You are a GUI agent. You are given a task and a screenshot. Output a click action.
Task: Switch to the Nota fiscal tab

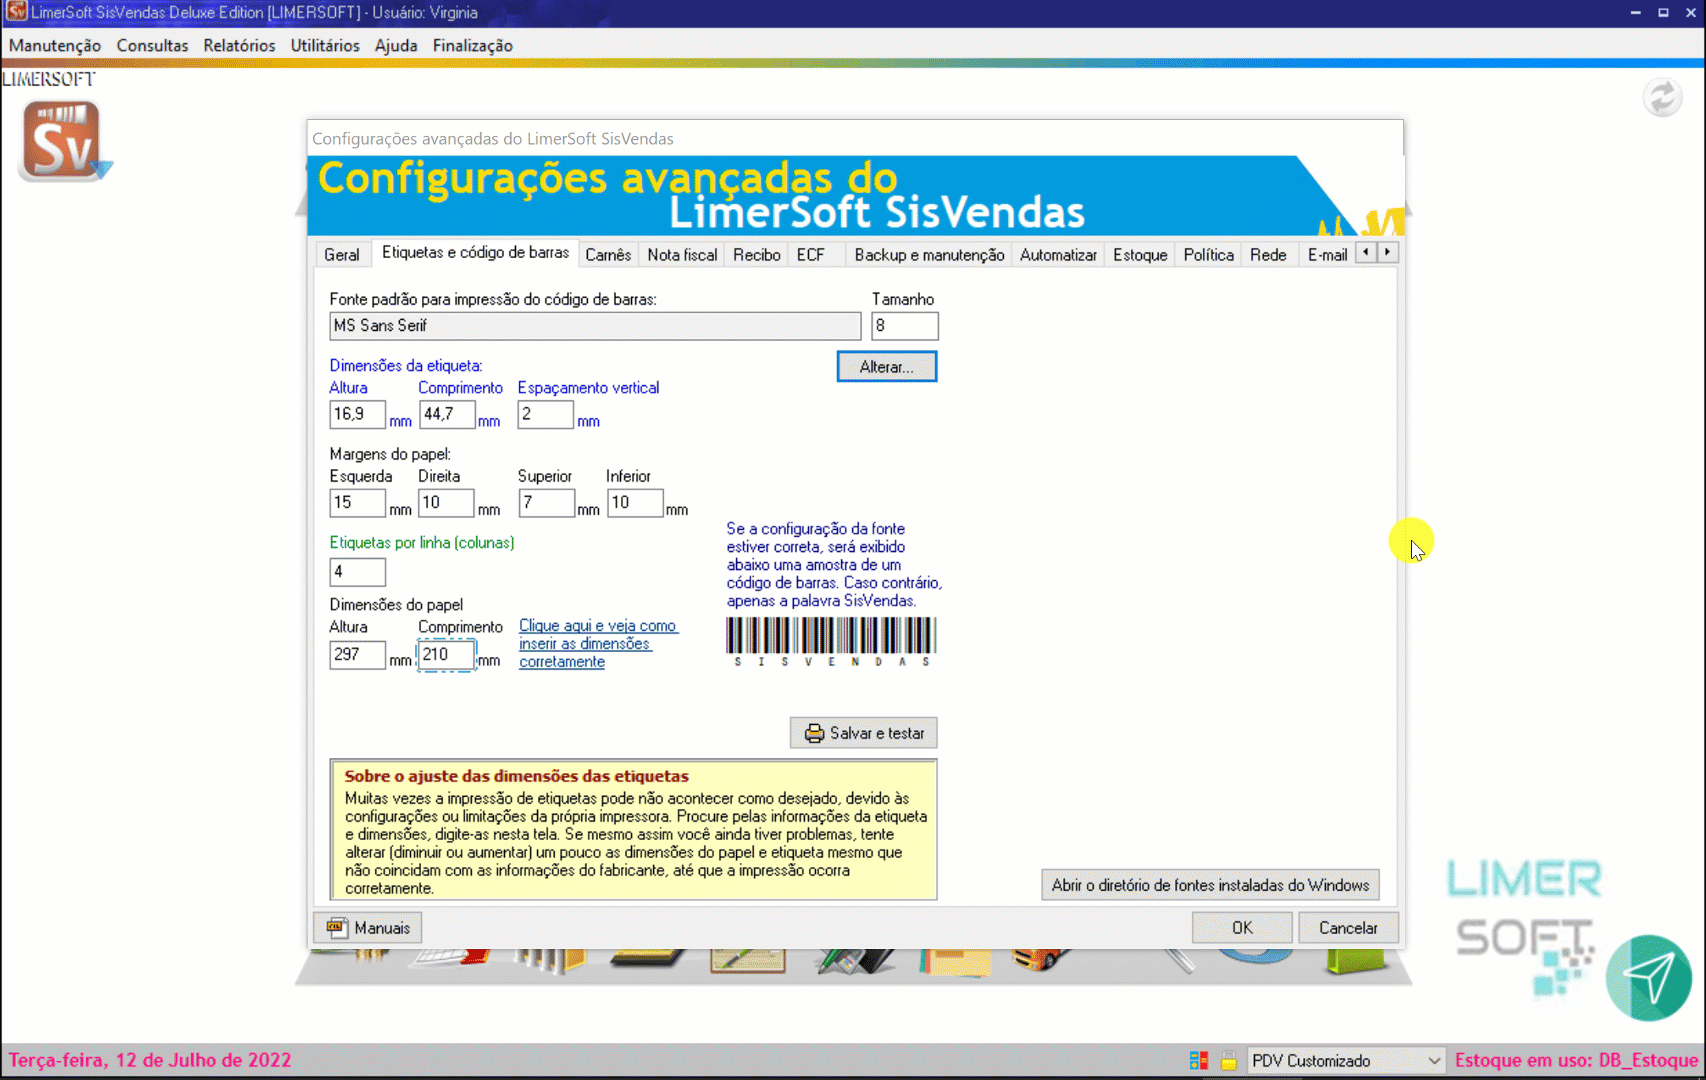682,255
